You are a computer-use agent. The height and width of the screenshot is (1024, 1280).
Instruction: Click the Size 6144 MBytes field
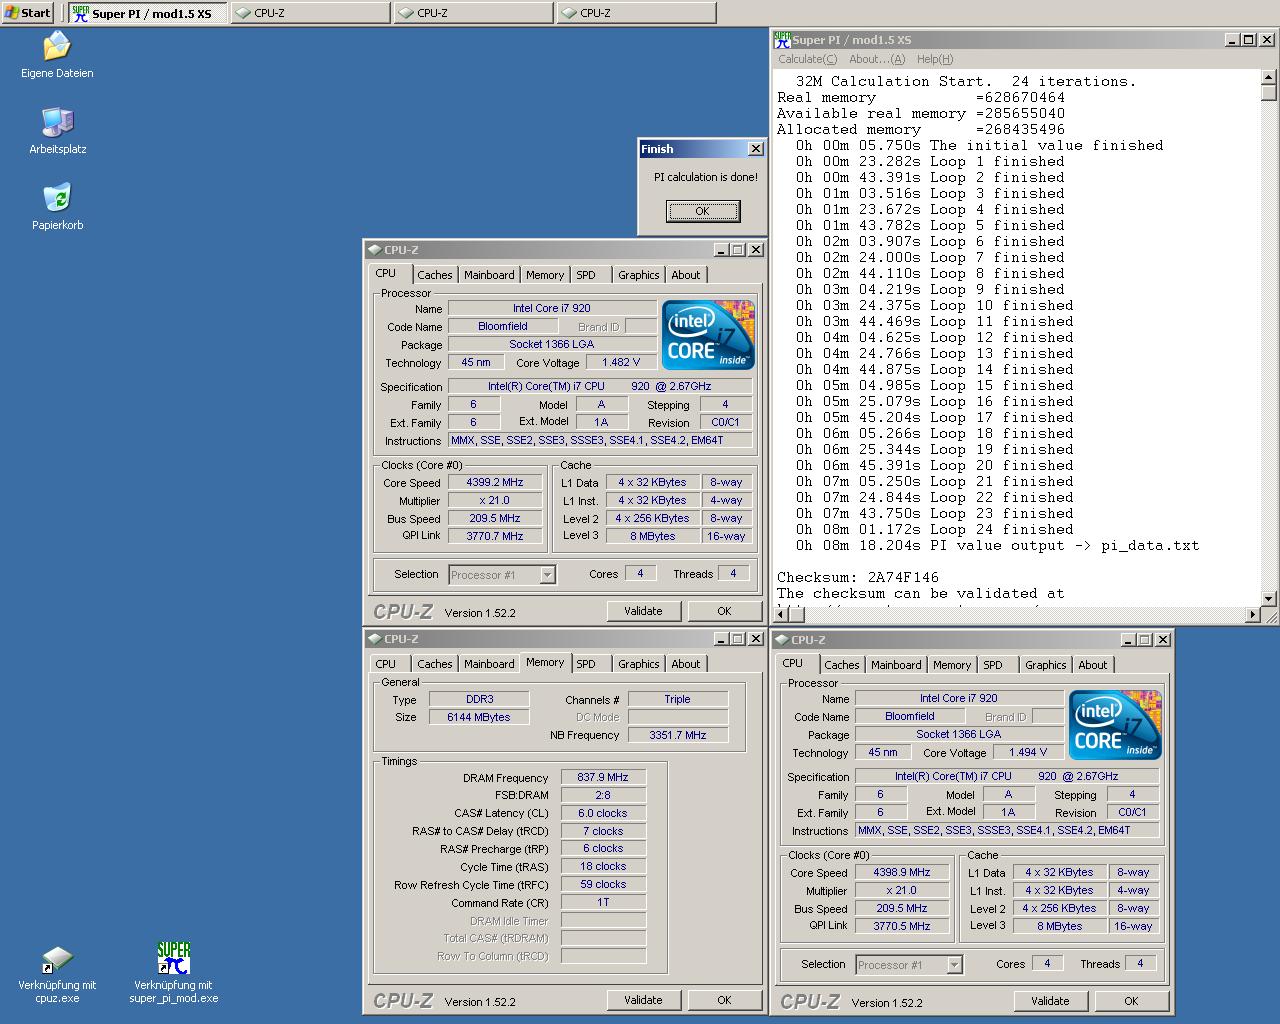(x=479, y=717)
